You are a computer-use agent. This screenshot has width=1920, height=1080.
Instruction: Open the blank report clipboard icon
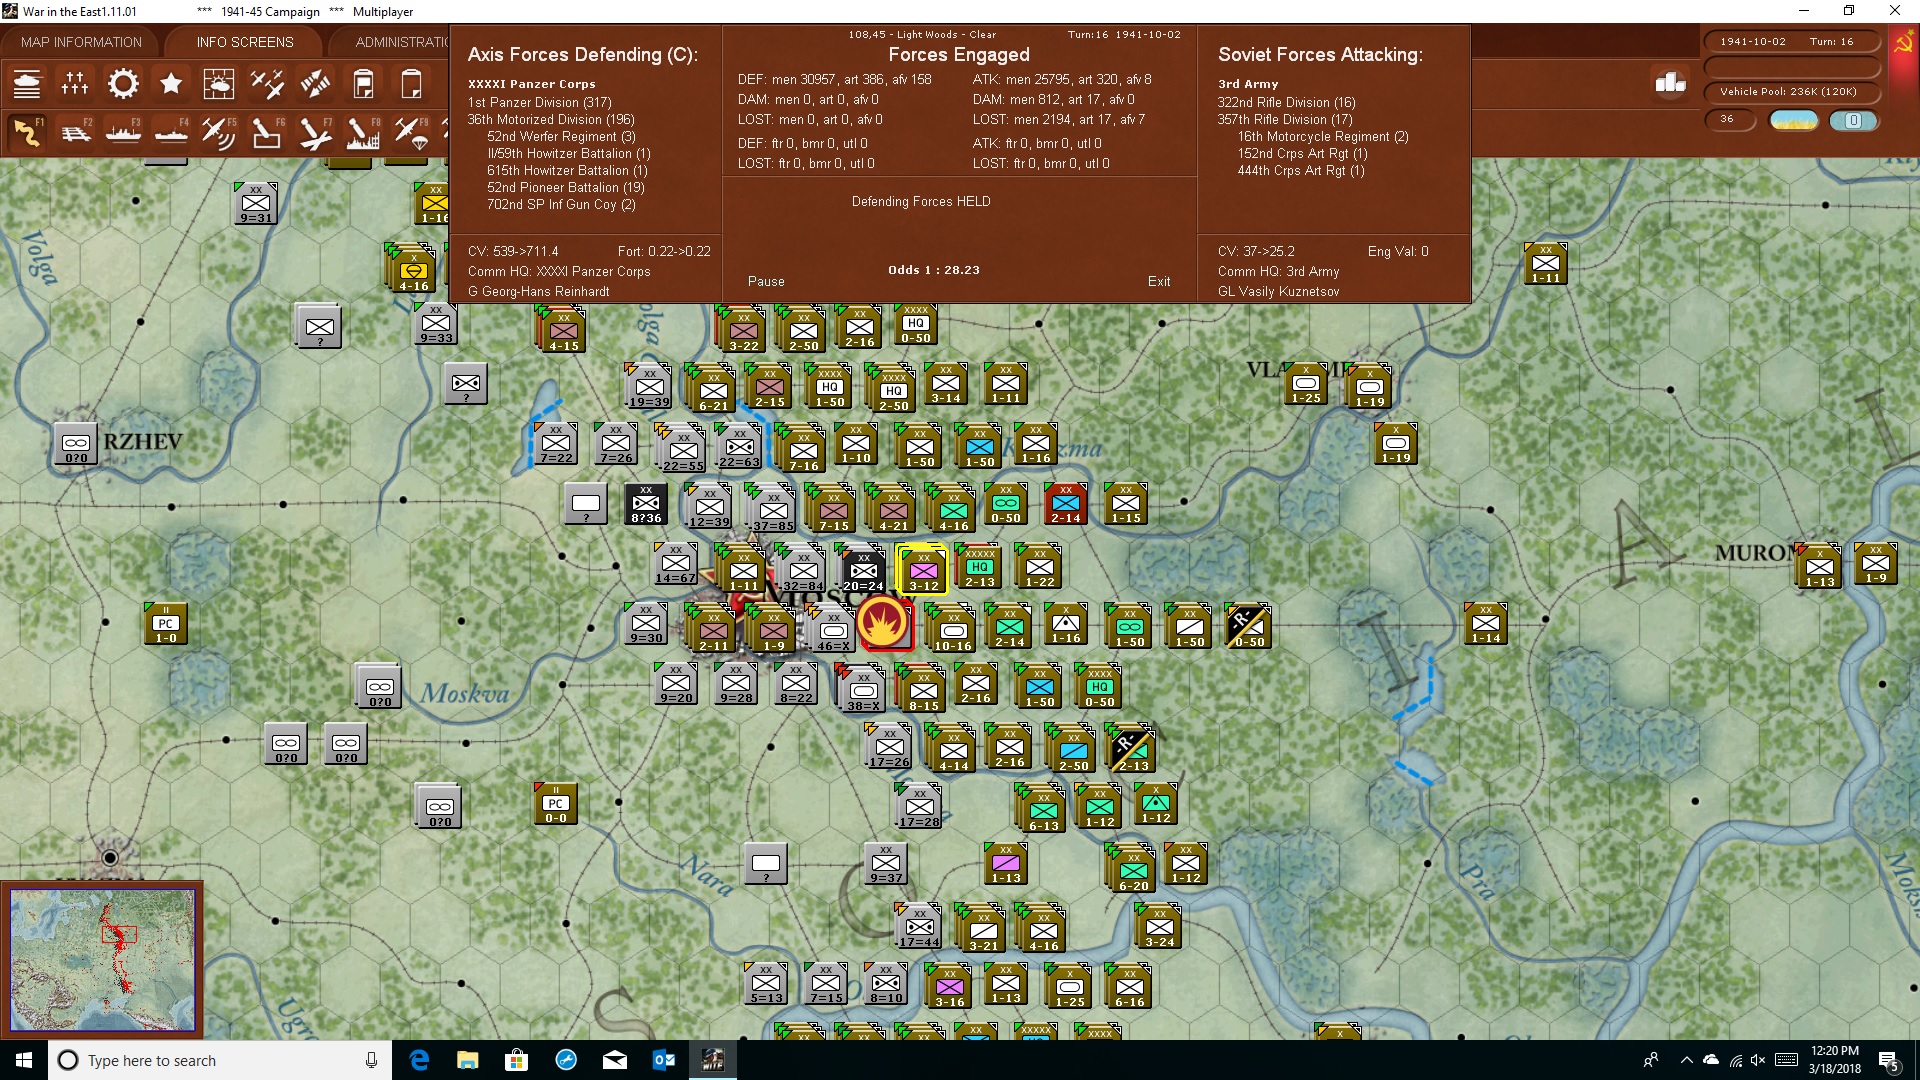point(411,84)
